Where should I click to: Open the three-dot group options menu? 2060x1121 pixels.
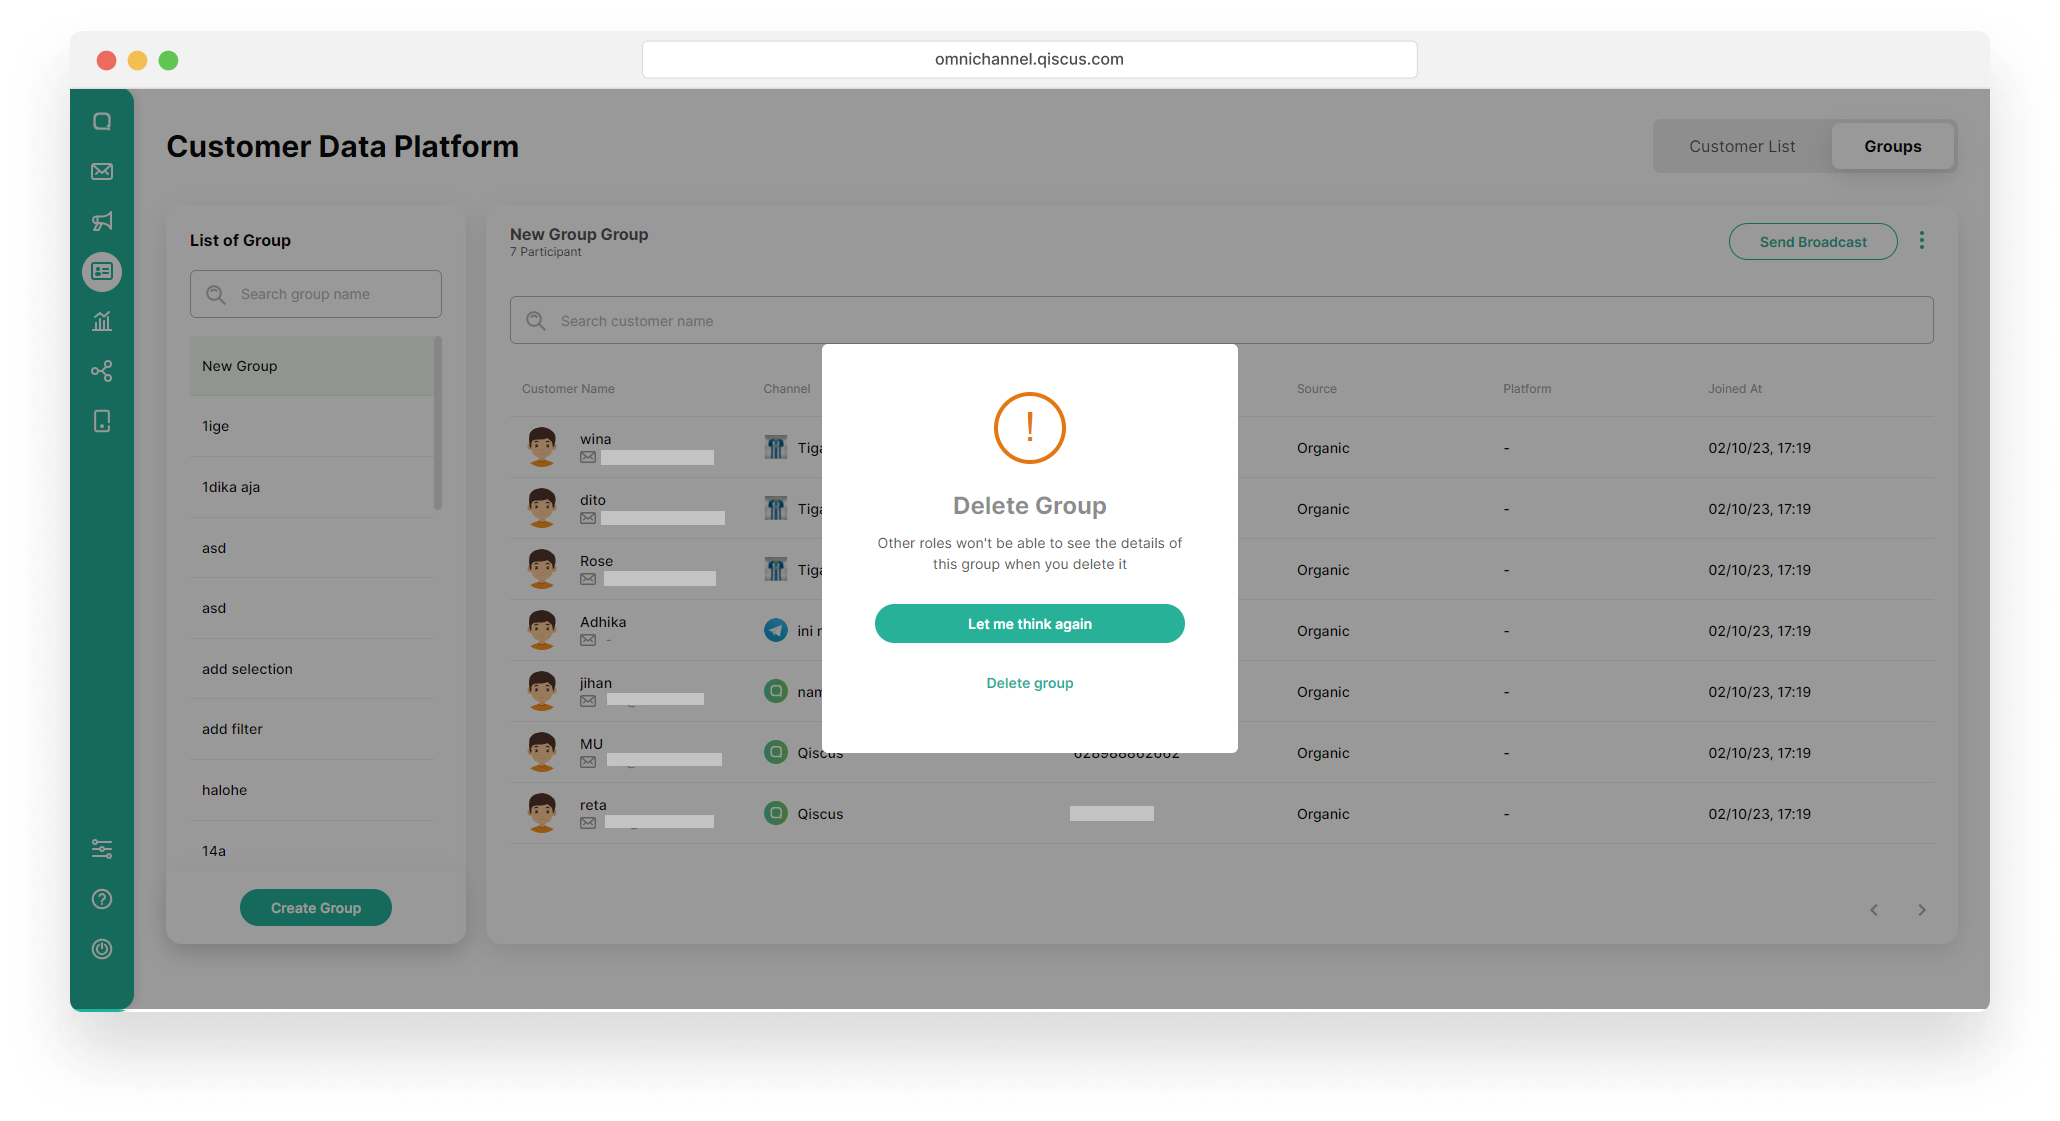pyautogui.click(x=1921, y=241)
